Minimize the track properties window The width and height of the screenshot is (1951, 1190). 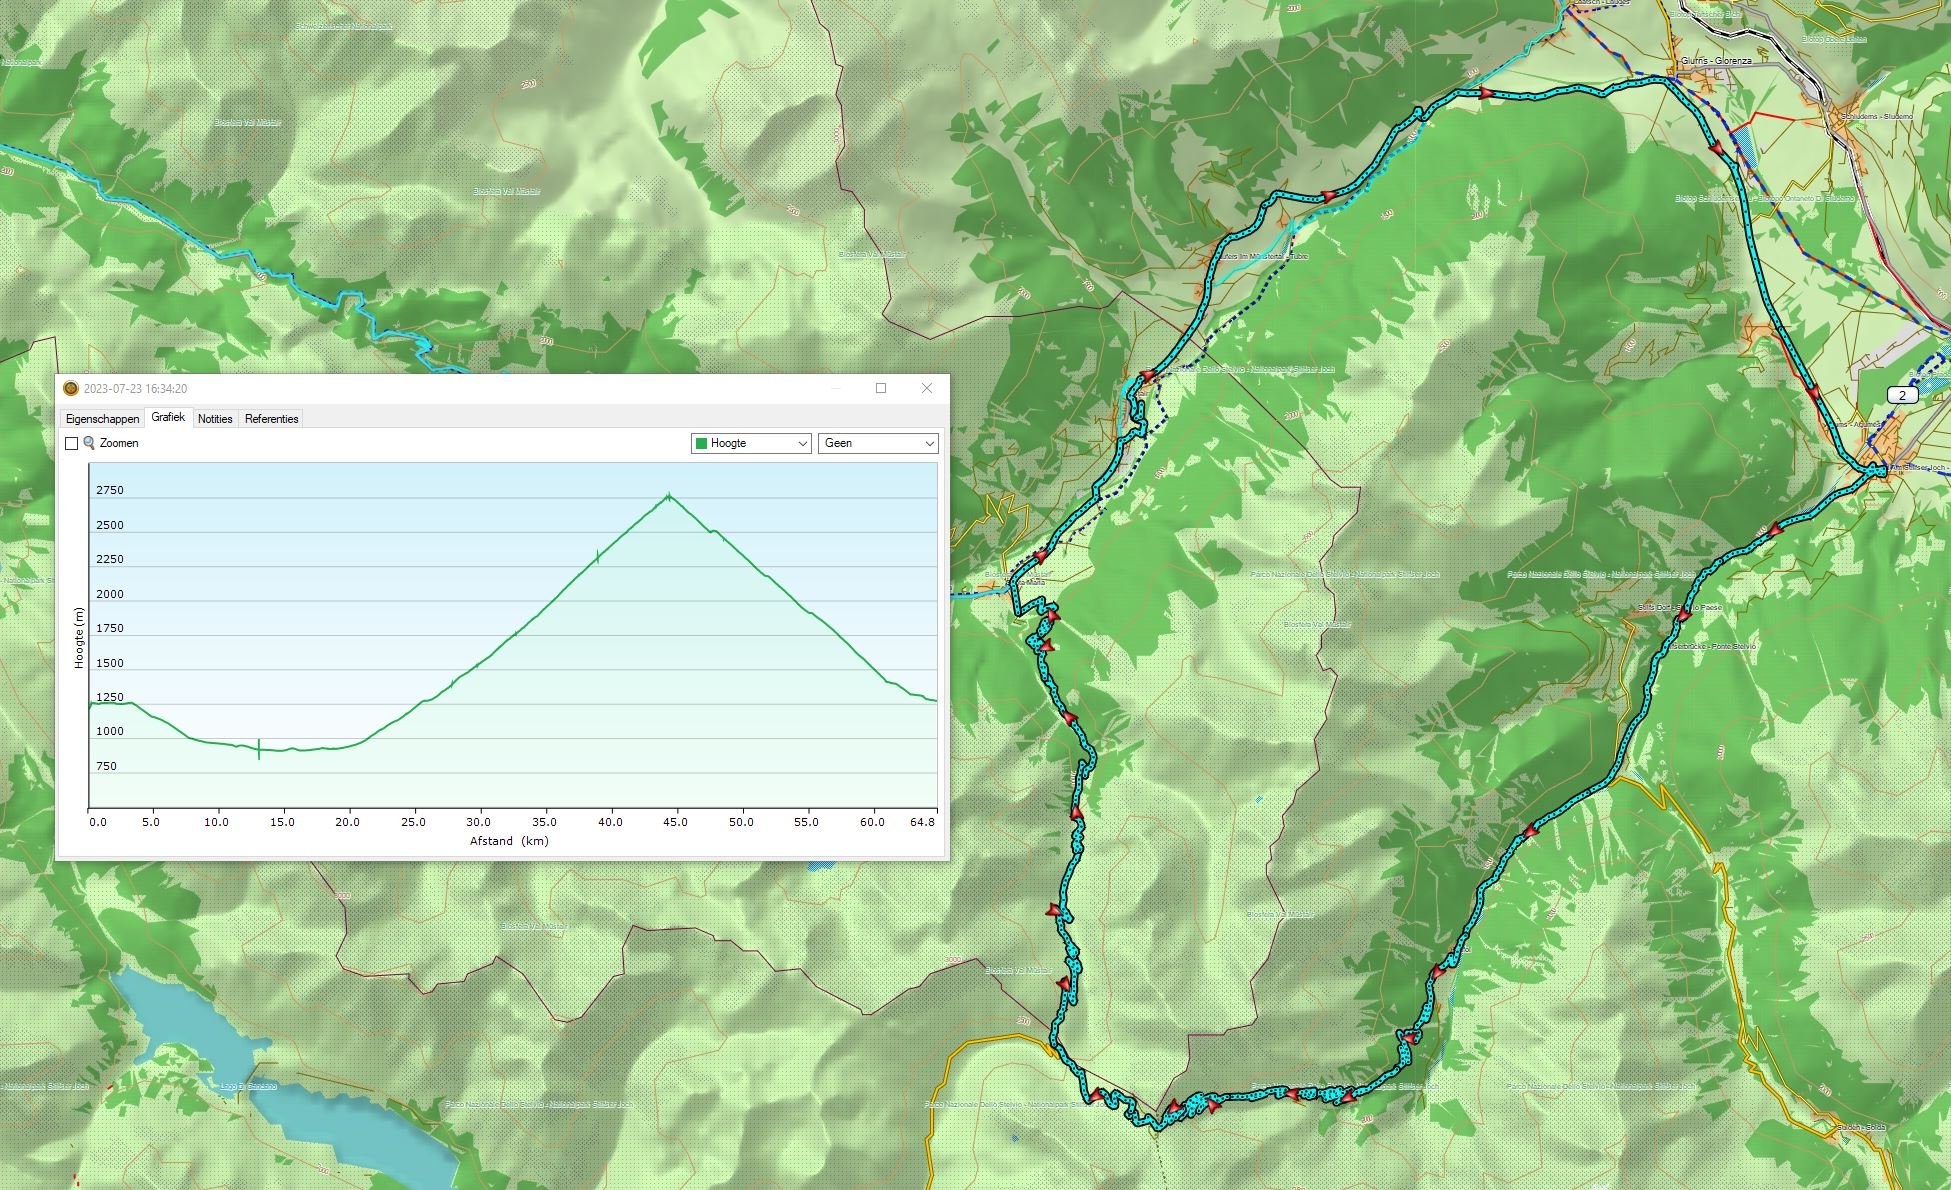pos(836,388)
